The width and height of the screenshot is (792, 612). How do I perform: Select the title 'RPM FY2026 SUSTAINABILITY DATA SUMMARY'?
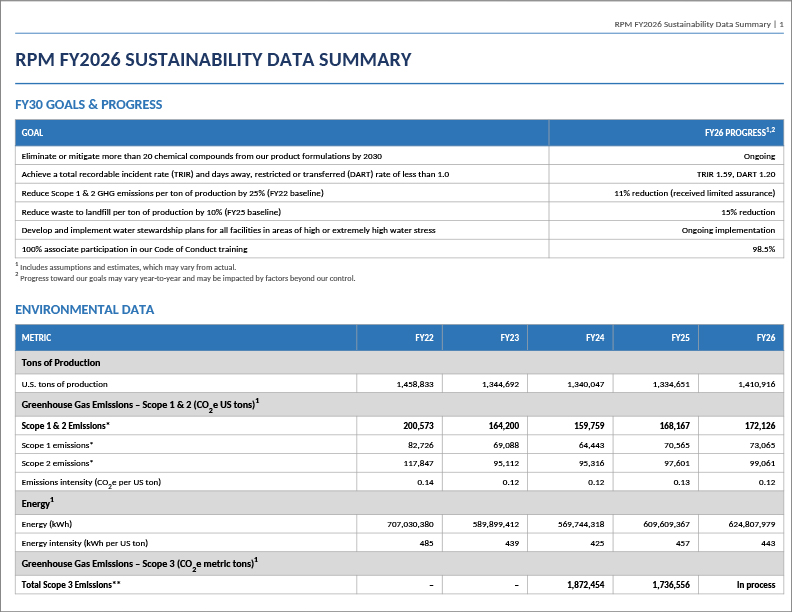[213, 60]
